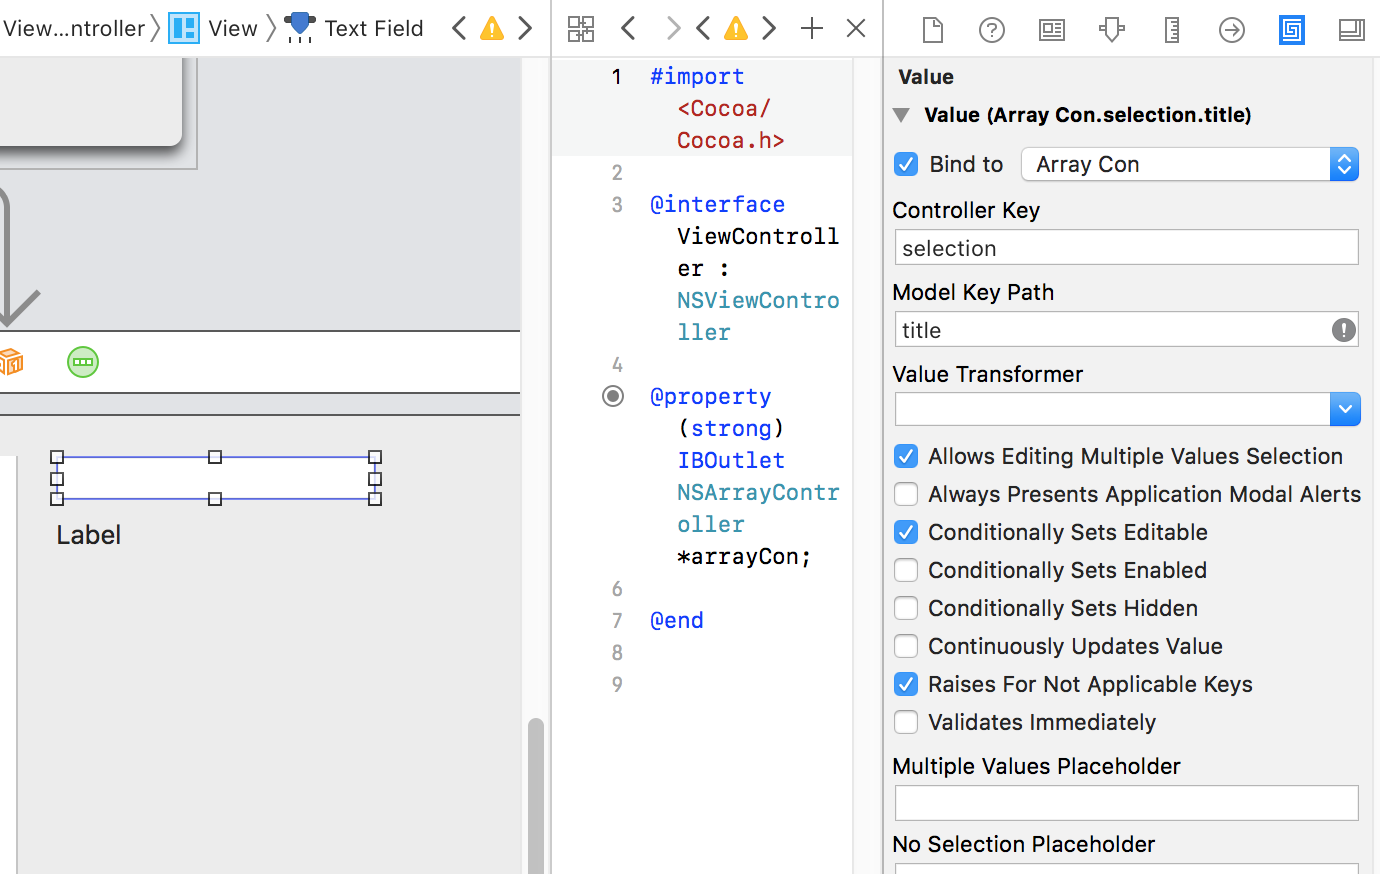
Task: Collapse the Value binding disclosure triangle
Action: [x=901, y=115]
